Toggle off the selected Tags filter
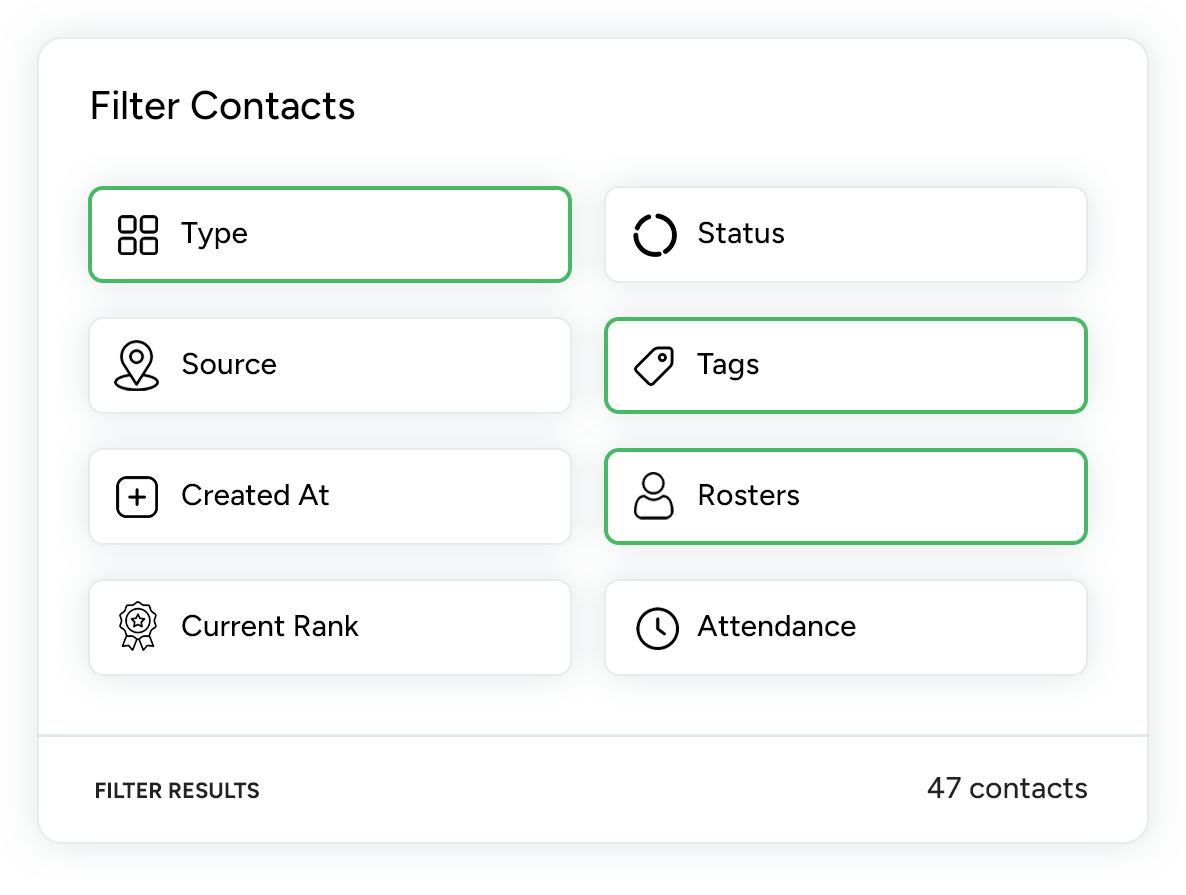Viewport: 1186px width, 895px height. (845, 366)
